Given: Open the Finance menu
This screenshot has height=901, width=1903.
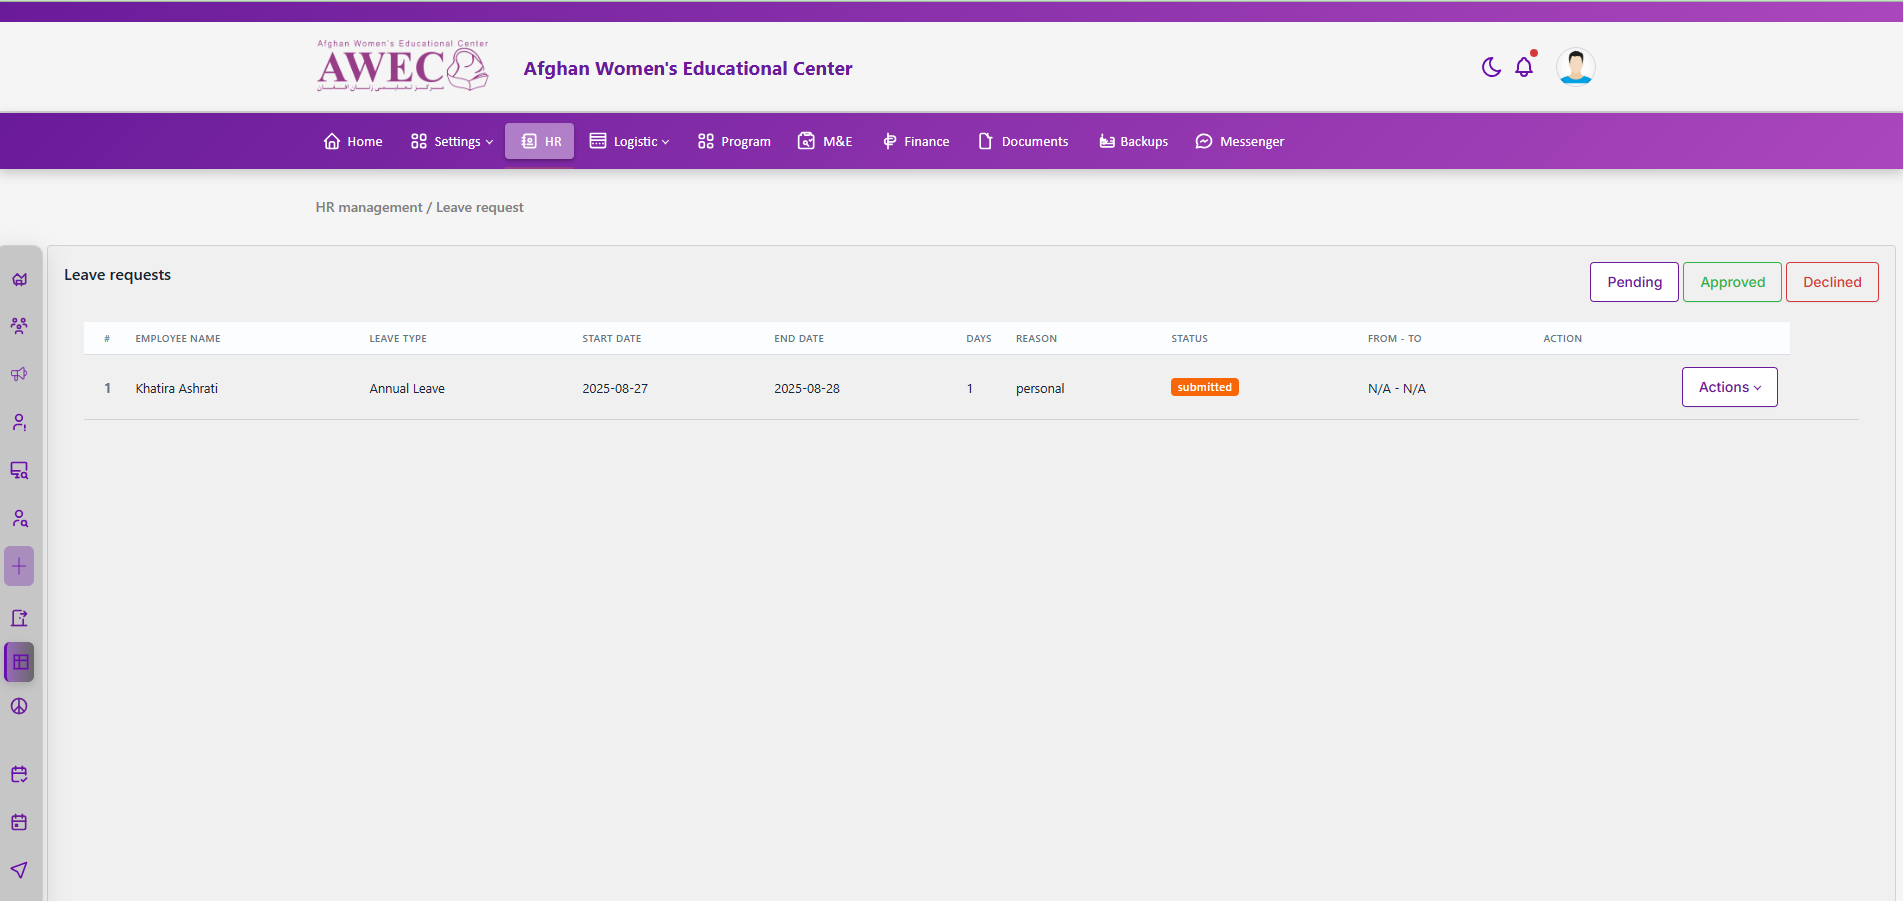Looking at the screenshot, I should click(x=916, y=141).
